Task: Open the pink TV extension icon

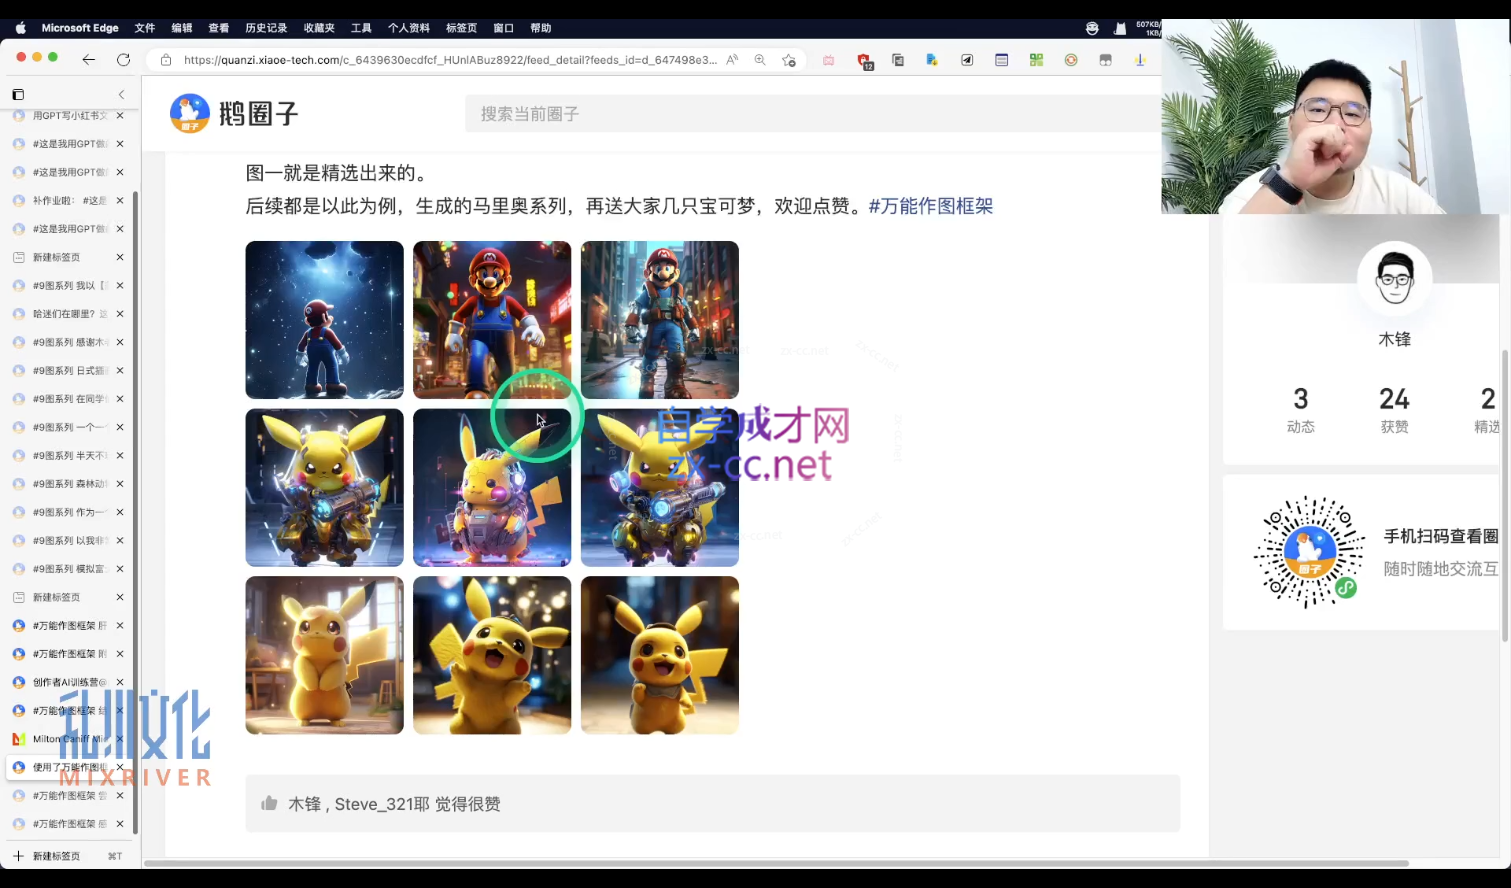Action: click(829, 60)
